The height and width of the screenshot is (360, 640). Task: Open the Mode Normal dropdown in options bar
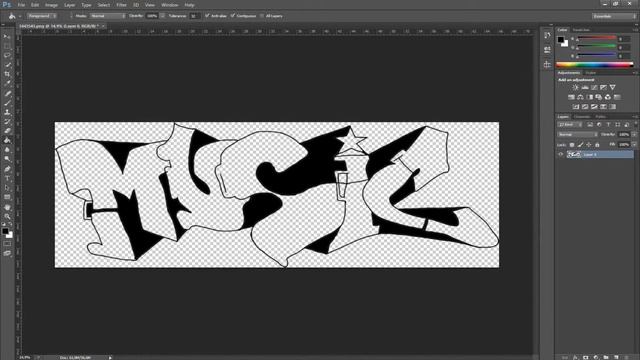107,16
